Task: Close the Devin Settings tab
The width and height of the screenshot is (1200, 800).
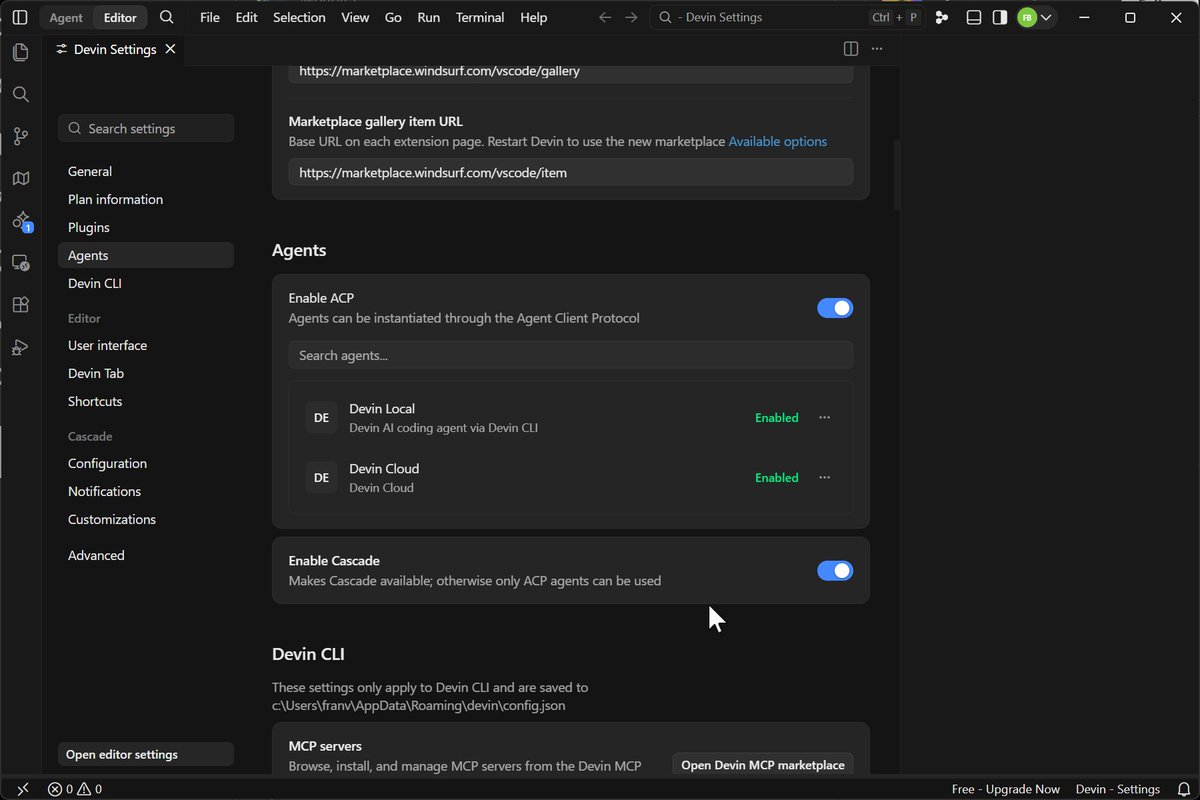Action: click(x=170, y=49)
